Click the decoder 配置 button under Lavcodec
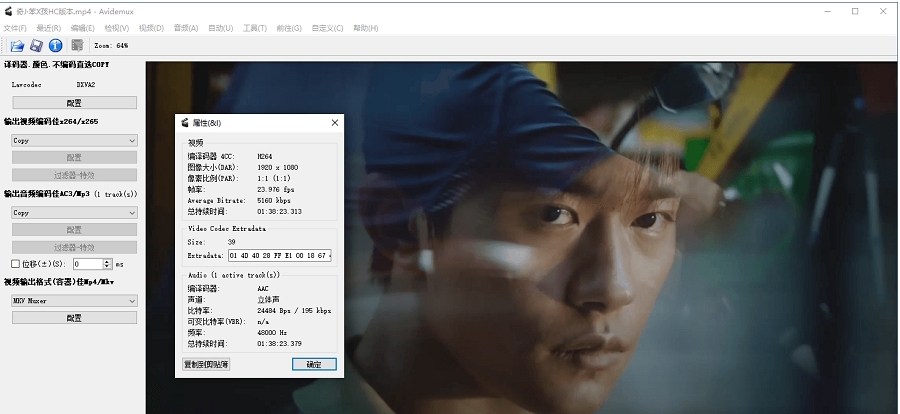 coord(75,103)
